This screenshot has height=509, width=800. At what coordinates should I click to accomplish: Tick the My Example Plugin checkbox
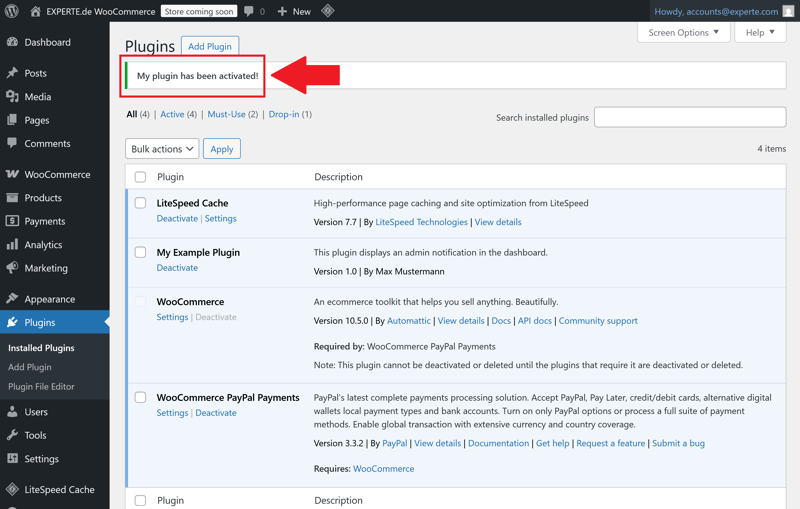click(140, 252)
